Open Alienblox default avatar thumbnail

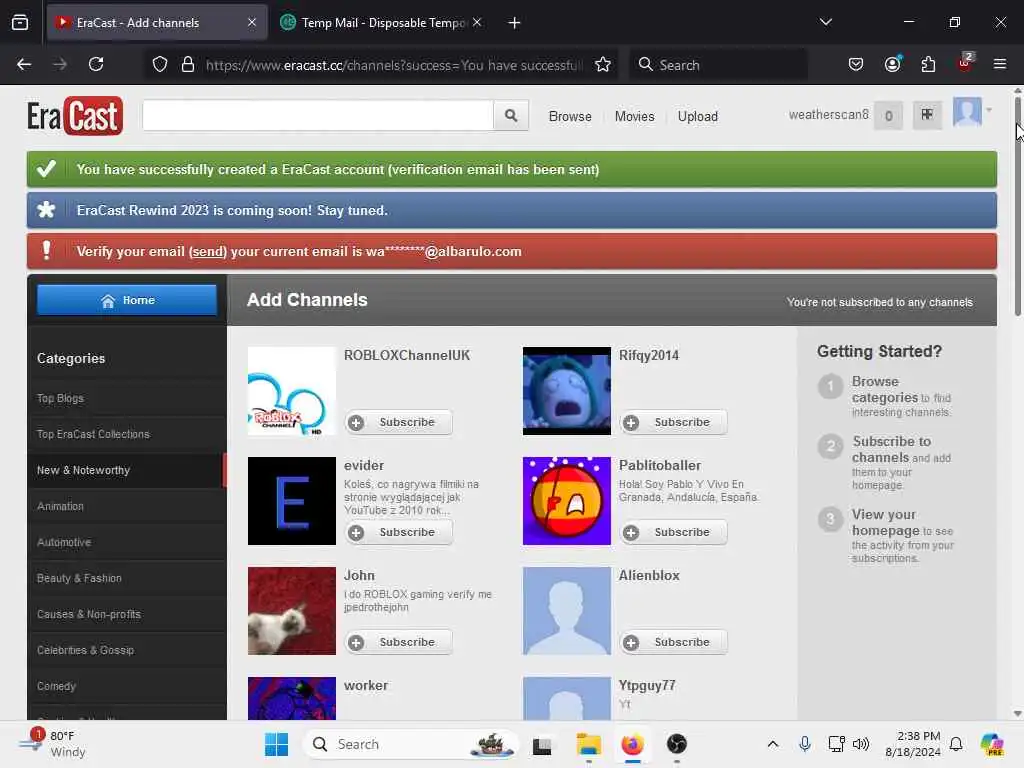point(567,611)
